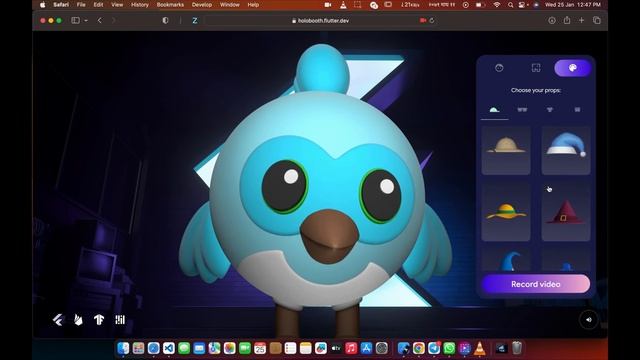Open App Store from the Dock
The width and height of the screenshot is (640, 360).
366,348
